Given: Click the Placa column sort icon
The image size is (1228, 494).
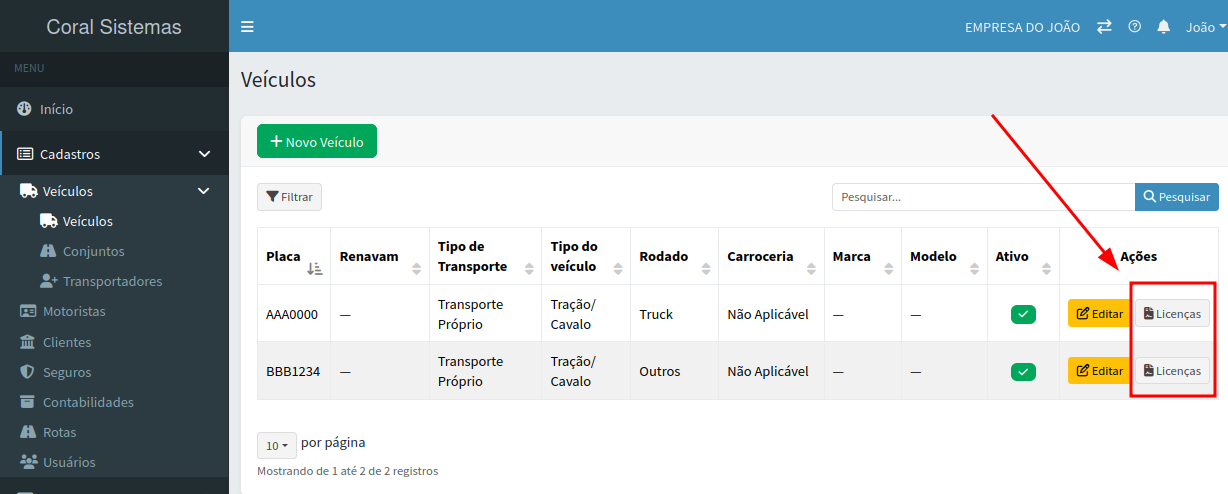Looking at the screenshot, I should 315,268.
